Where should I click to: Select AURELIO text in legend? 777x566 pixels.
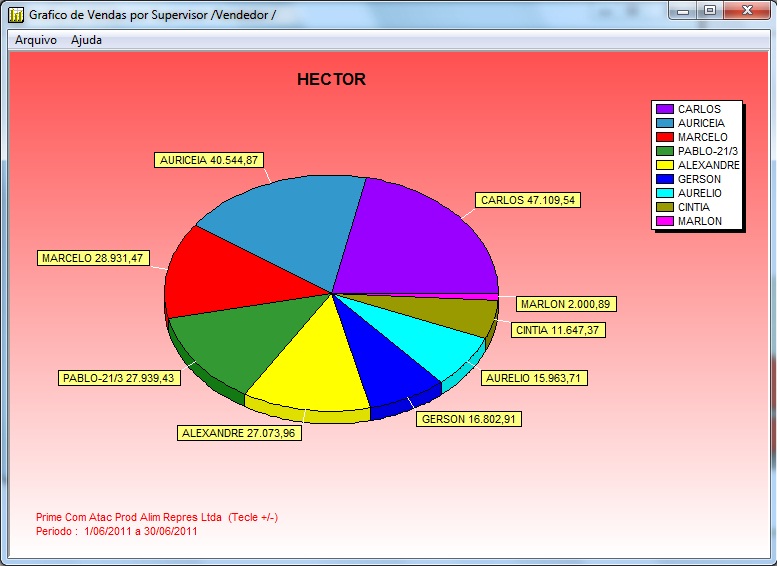tap(700, 193)
